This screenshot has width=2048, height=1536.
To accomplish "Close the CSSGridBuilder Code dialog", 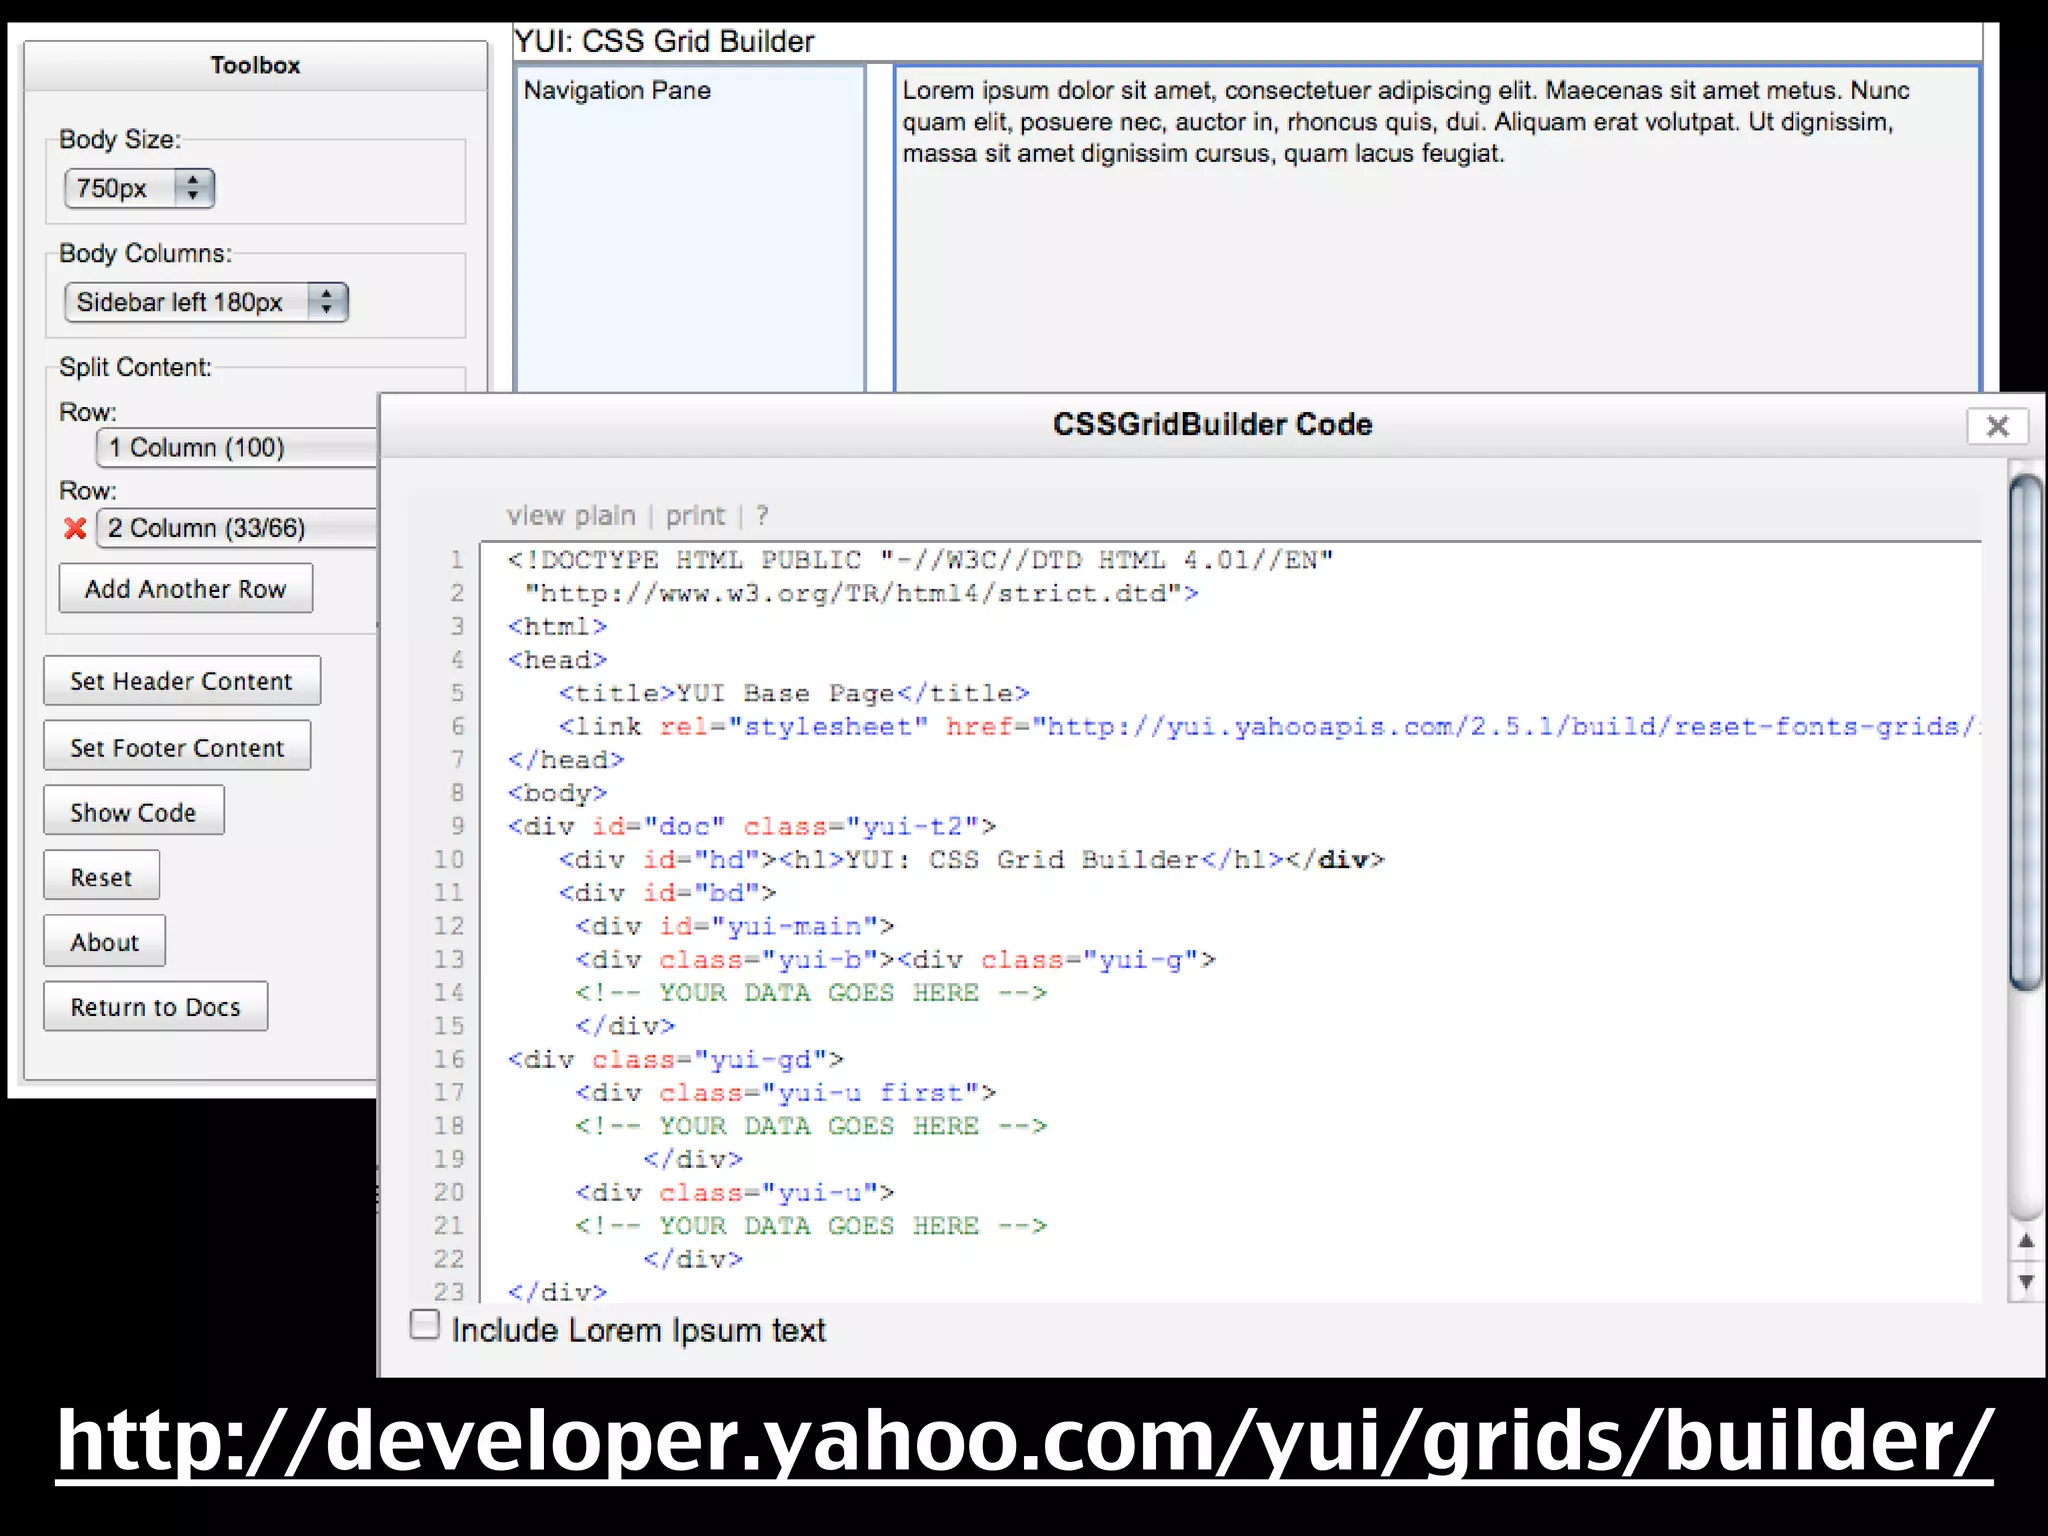I will [1997, 426].
